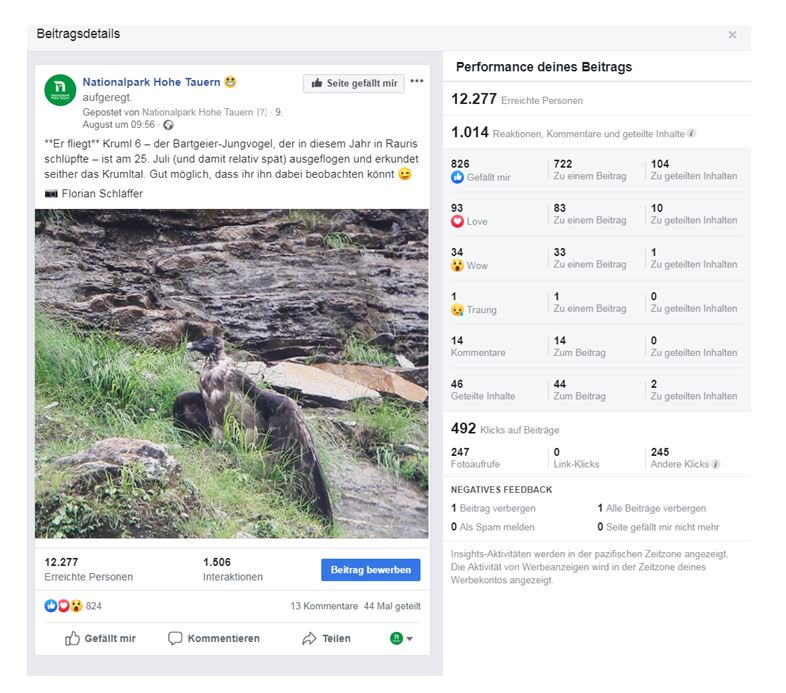Click '492 Klicks auf Beiträge' value

505,429
